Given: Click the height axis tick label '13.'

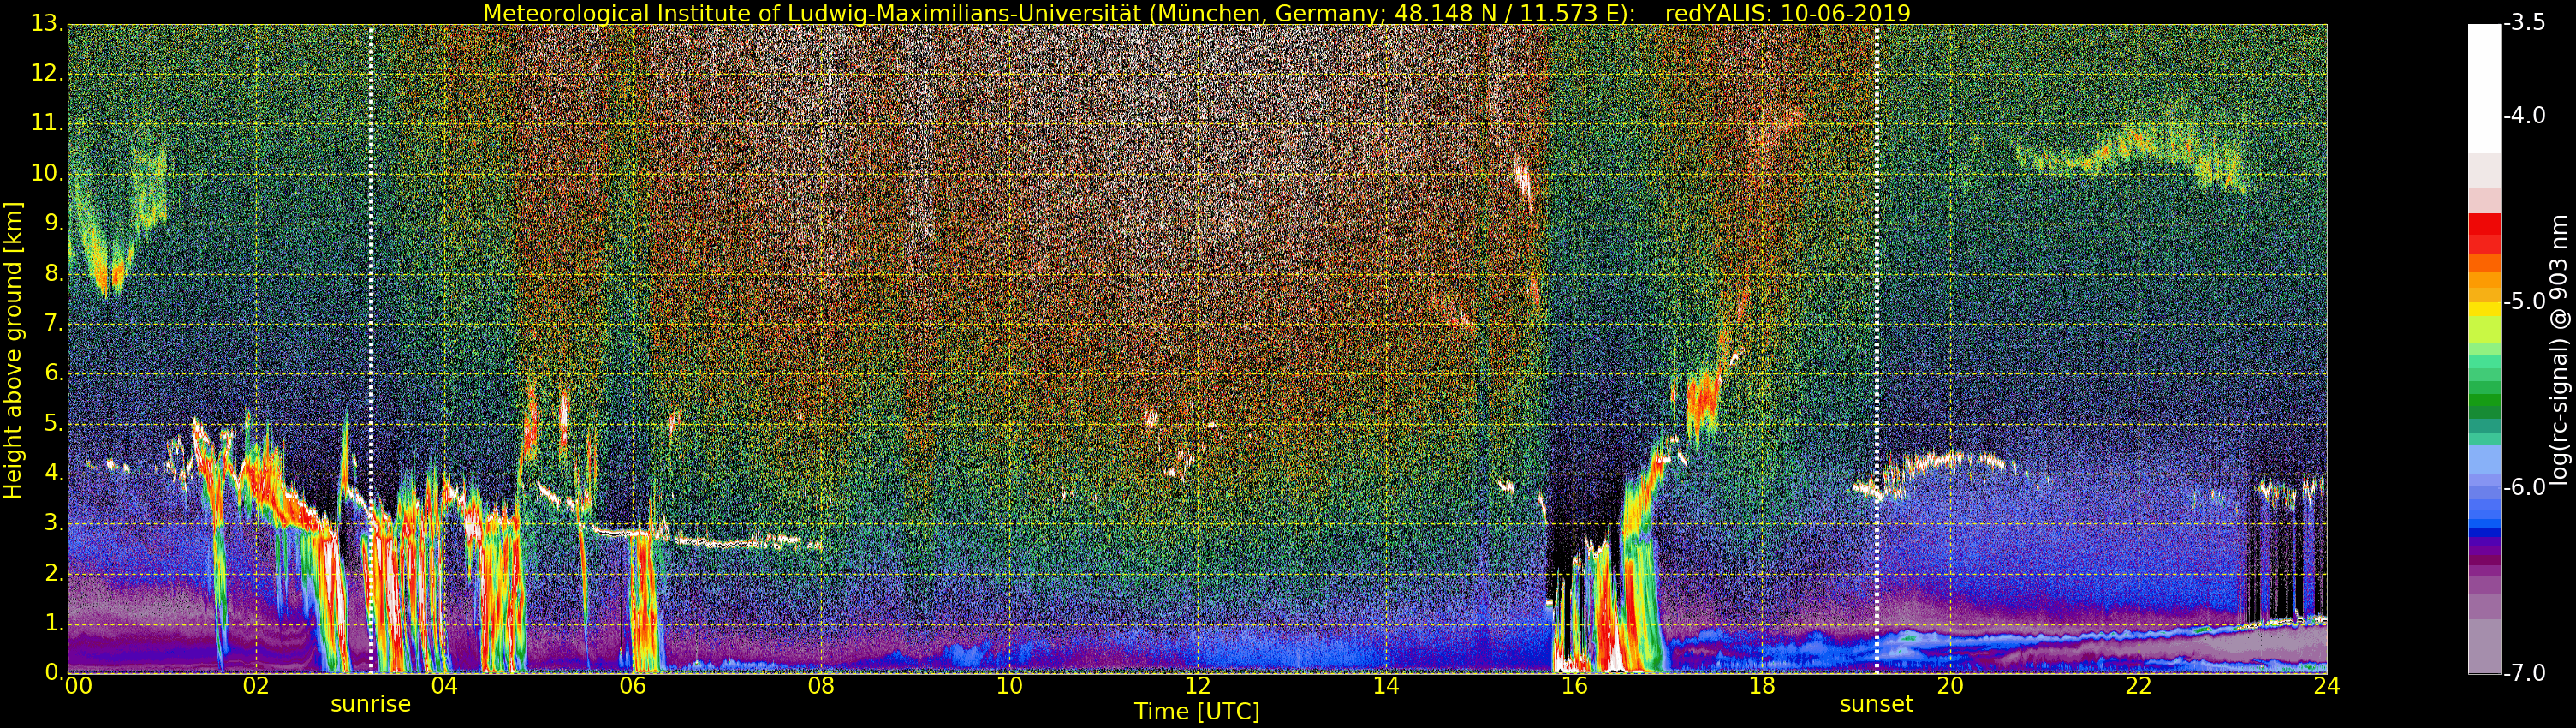Looking at the screenshot, I should pos(47,24).
